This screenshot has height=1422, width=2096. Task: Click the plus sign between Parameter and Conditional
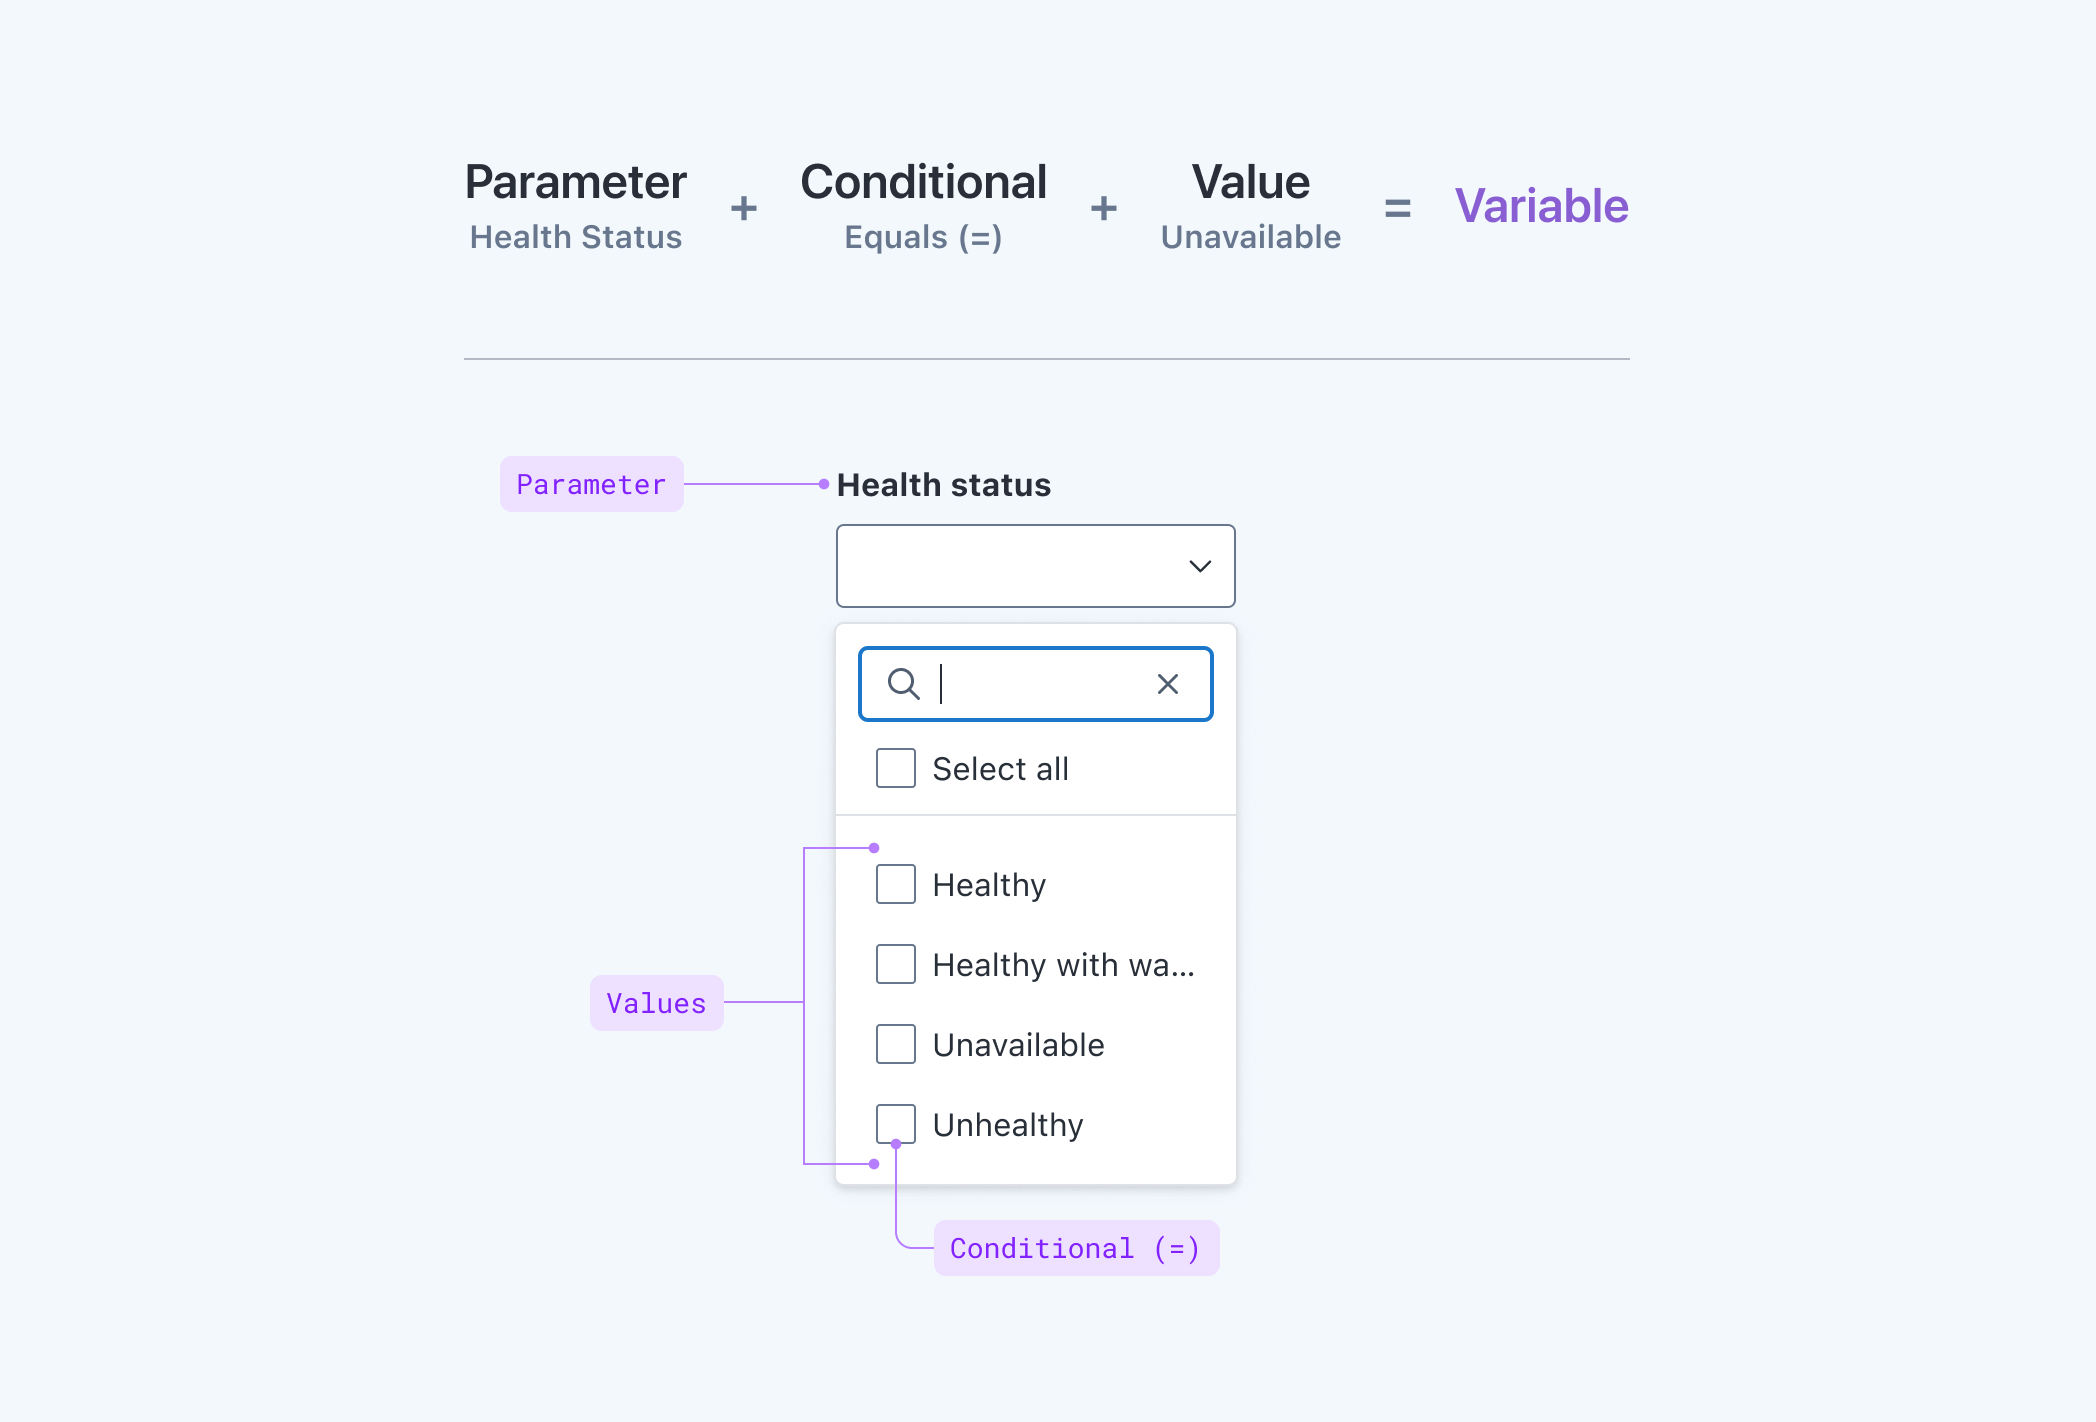click(x=744, y=207)
